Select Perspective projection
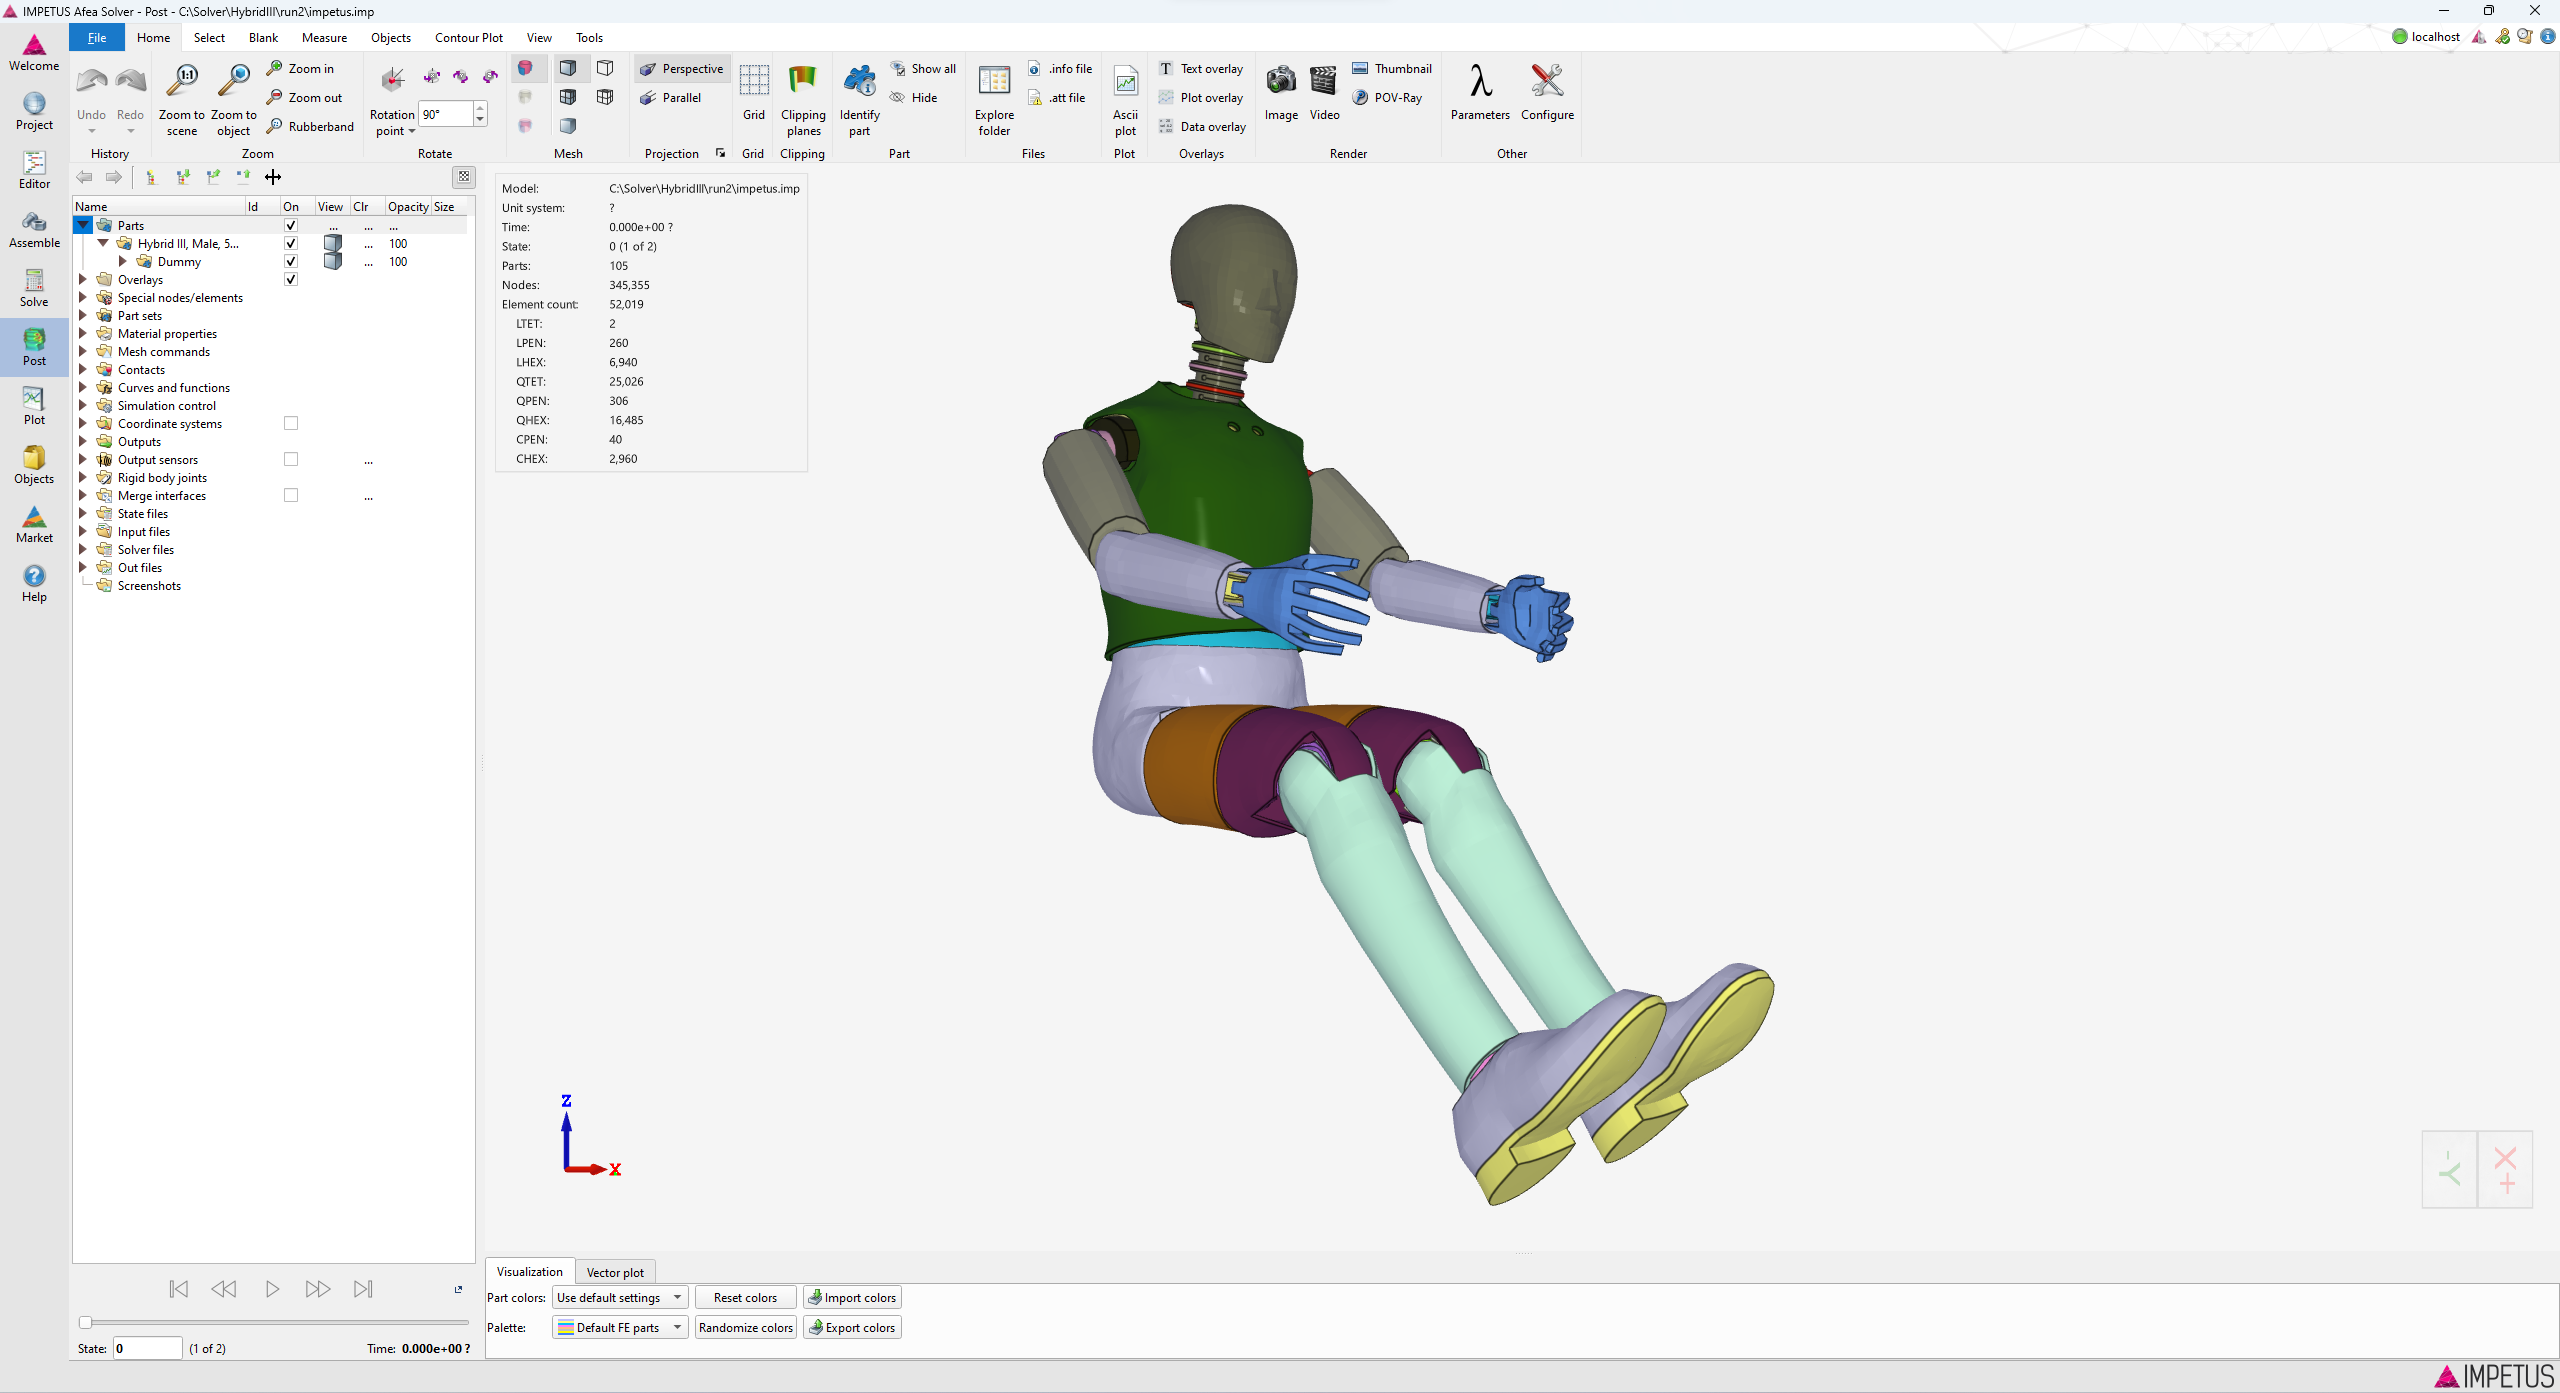2560x1393 pixels. point(682,68)
